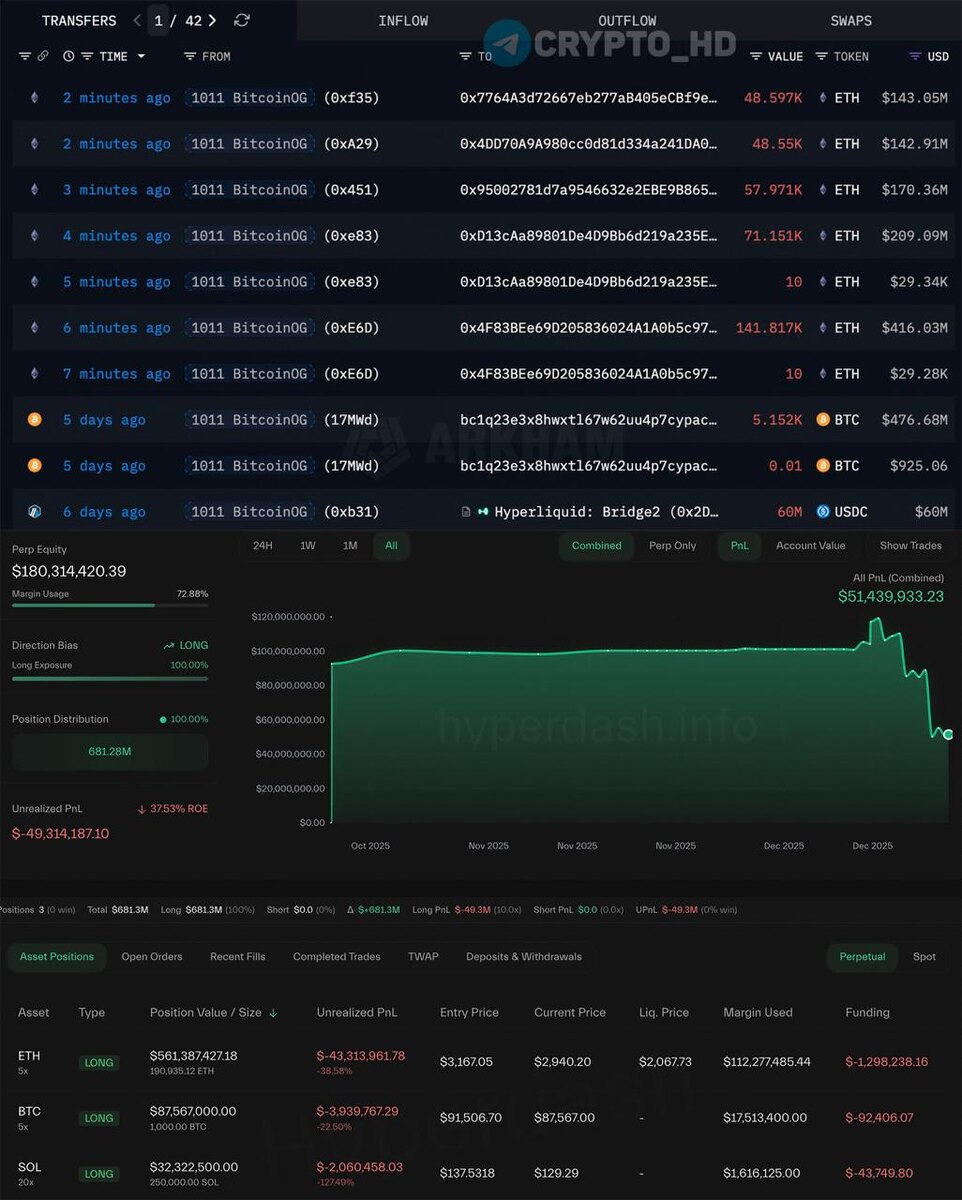This screenshot has height=1200, width=962.
Task: Open recipient address 0x95002781d7a9546632e2EBE9B865
Action: (589, 190)
